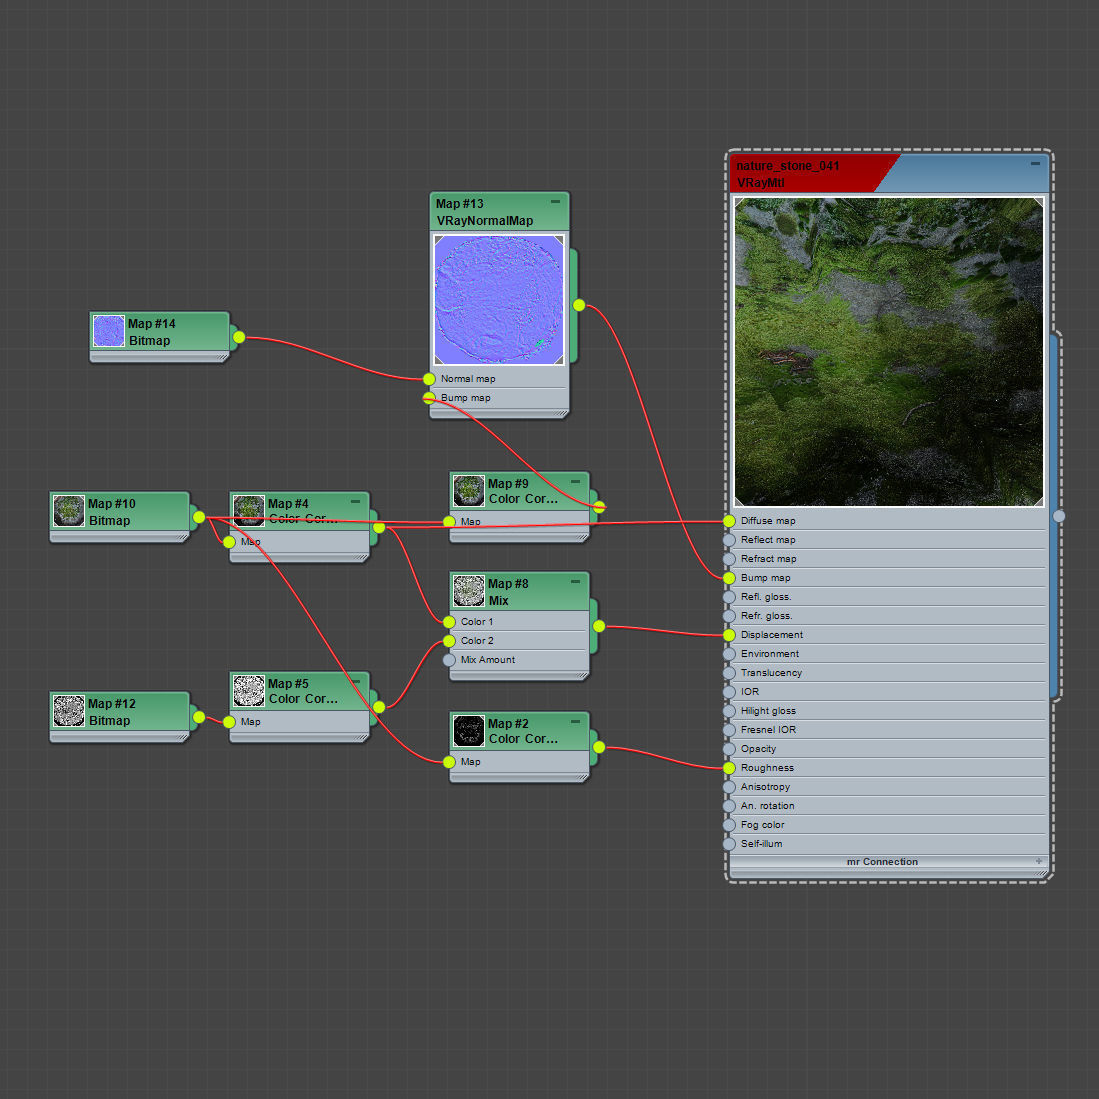Expand the mr Connection rollout plus
Screen dimensions: 1099x1099
click(x=1039, y=861)
